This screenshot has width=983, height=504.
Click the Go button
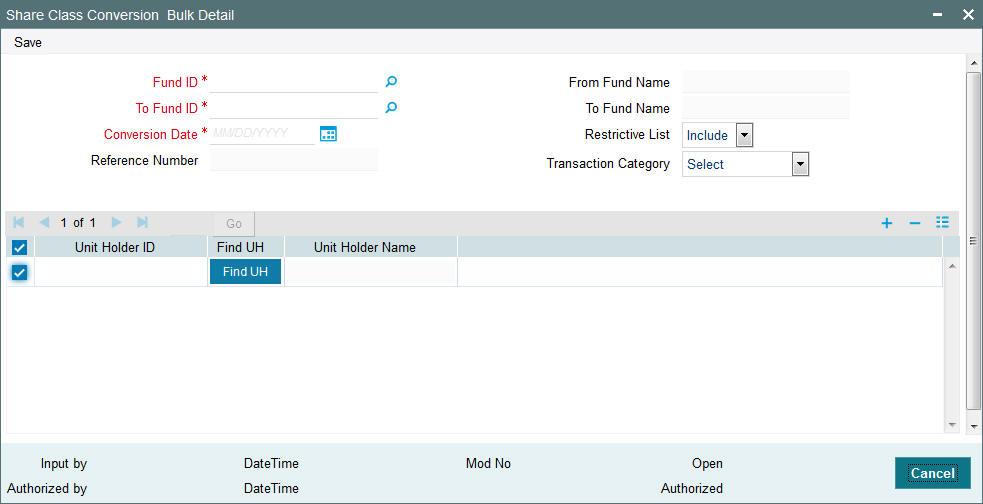tap(234, 224)
